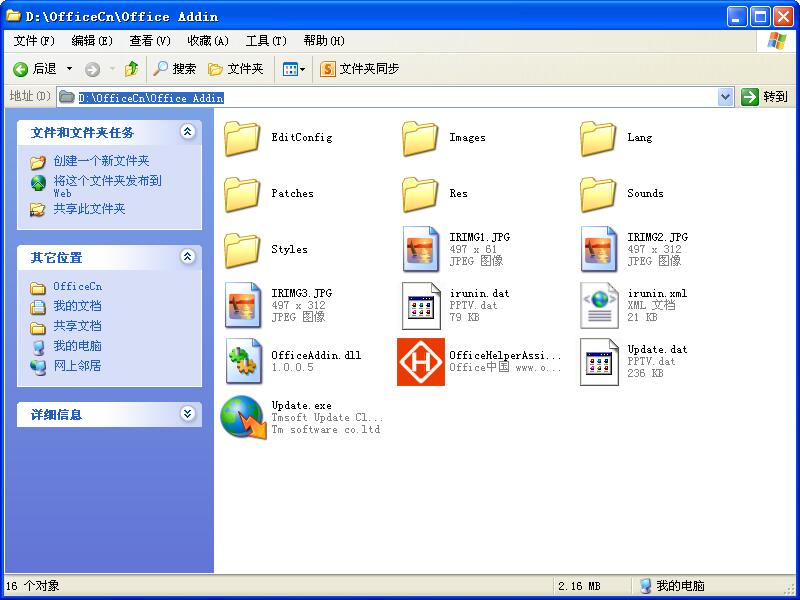This screenshot has height=600, width=800.
Task: Select the Styles folder icon
Action: [242, 251]
